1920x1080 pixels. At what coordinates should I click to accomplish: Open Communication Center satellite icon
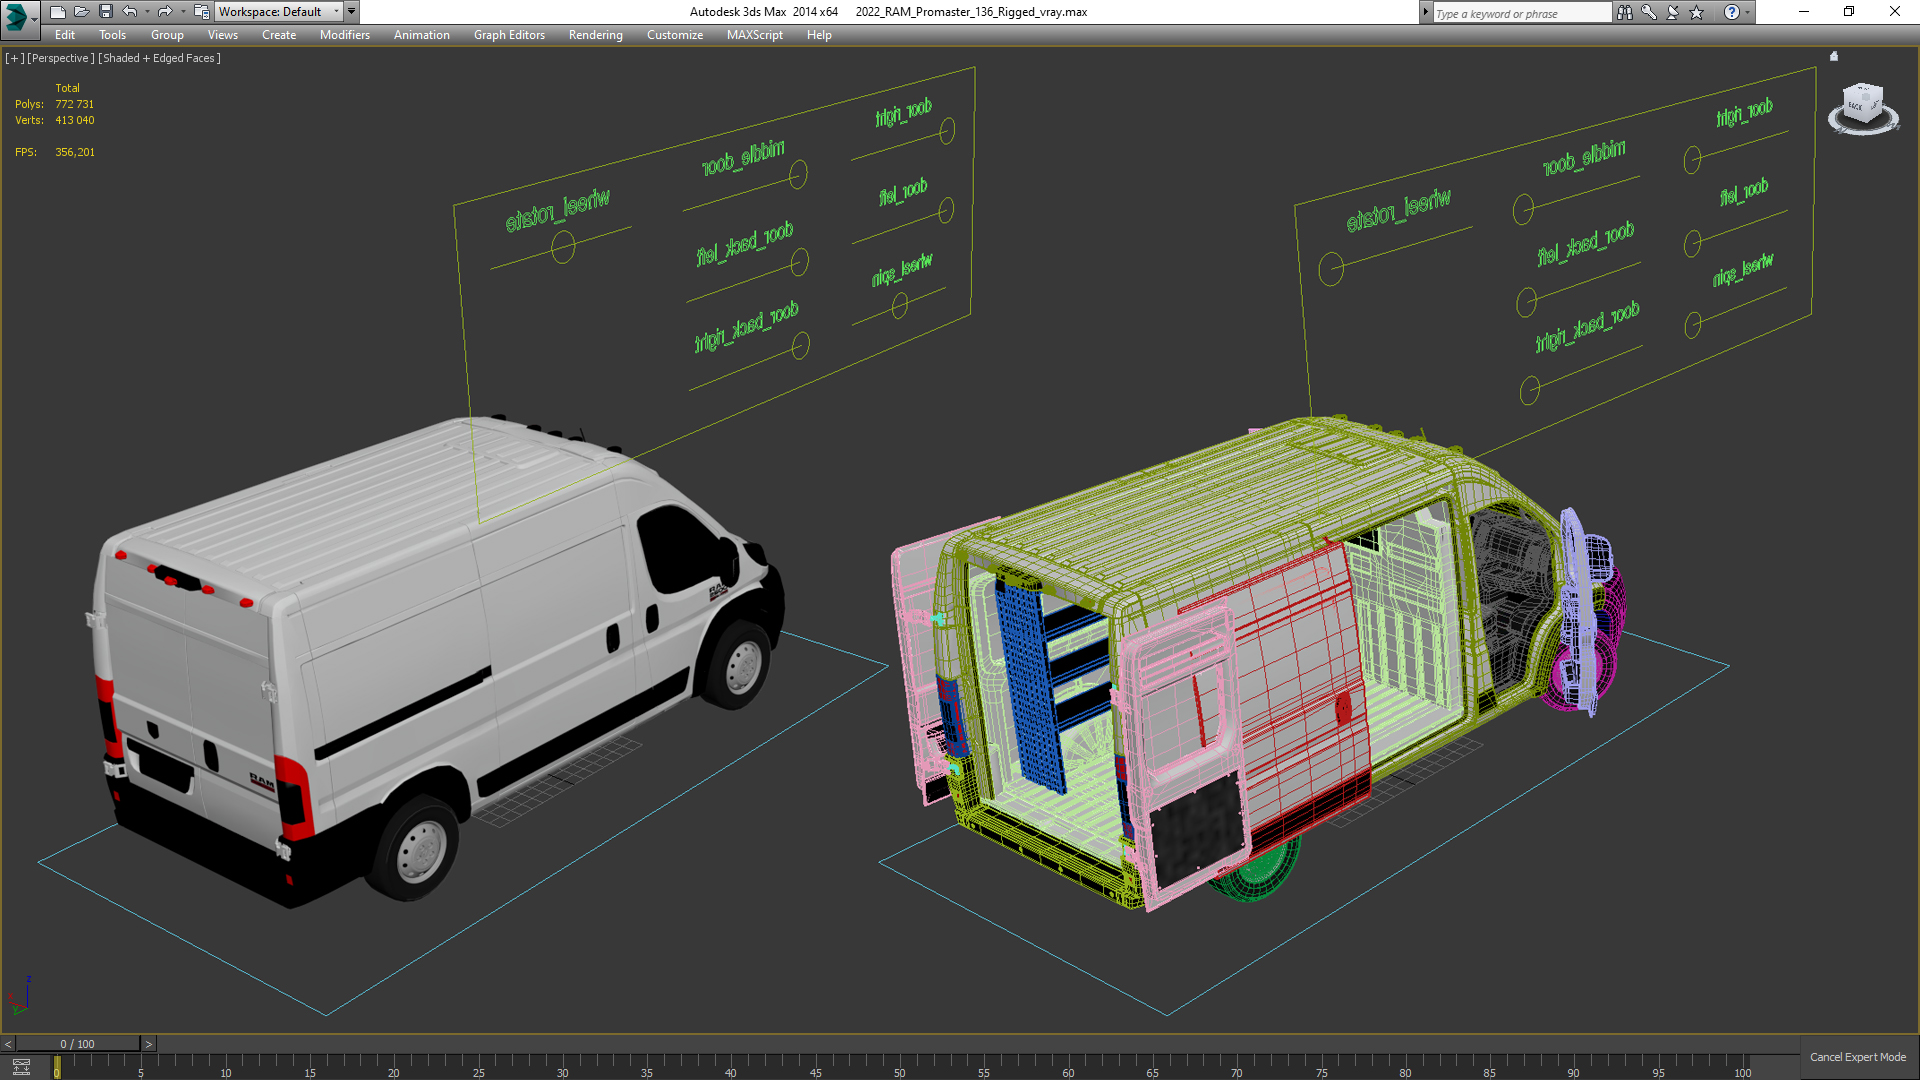tap(1673, 12)
